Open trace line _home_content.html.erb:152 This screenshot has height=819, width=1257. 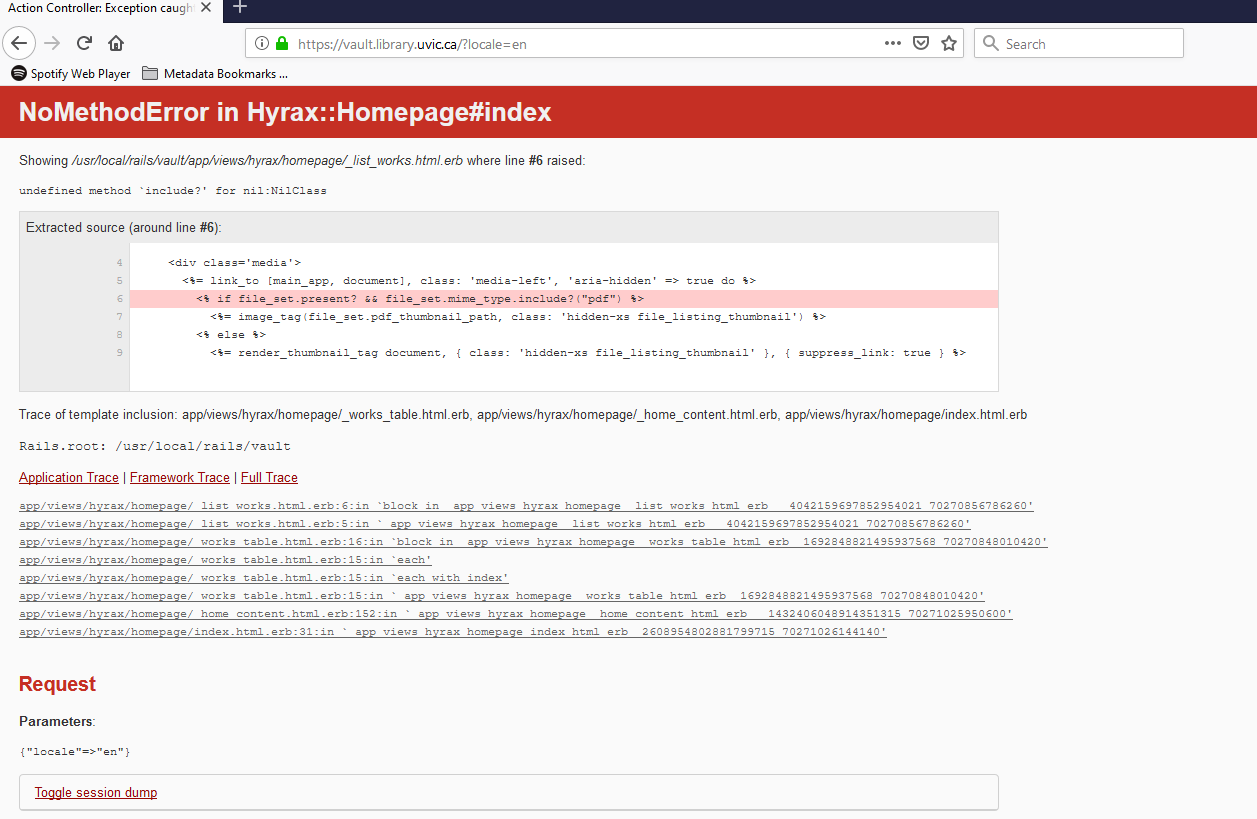pos(516,614)
